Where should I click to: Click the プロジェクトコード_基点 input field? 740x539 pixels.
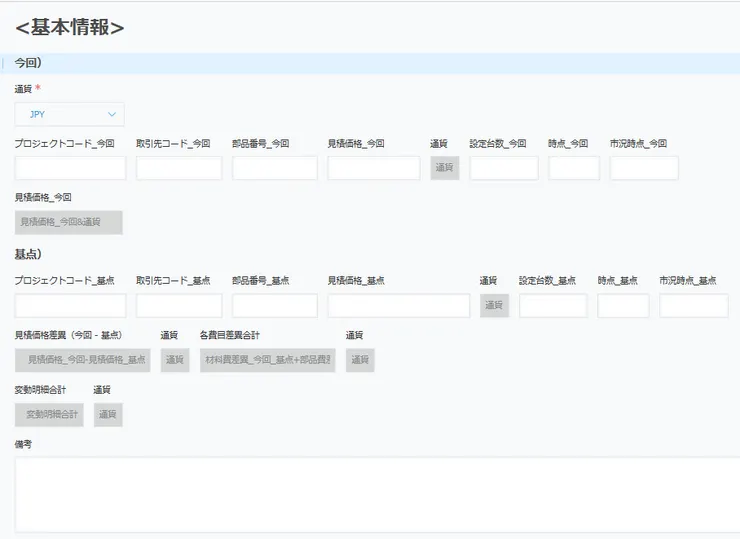pyautogui.click(x=70, y=306)
